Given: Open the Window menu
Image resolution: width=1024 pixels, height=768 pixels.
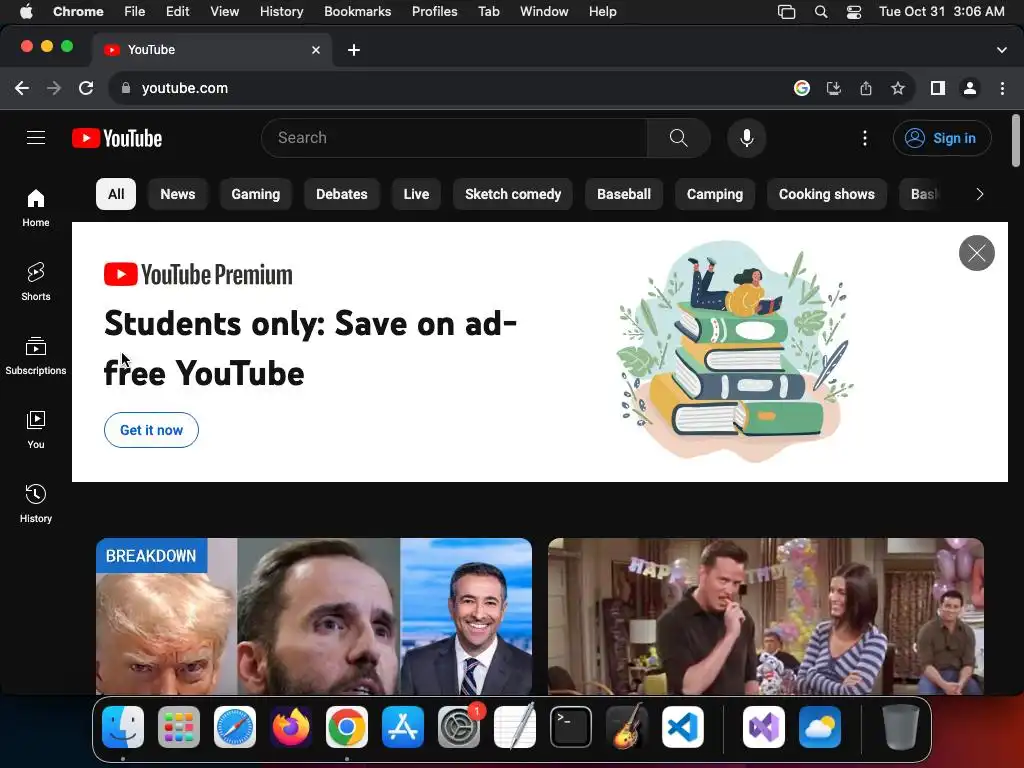Looking at the screenshot, I should 544,11.
